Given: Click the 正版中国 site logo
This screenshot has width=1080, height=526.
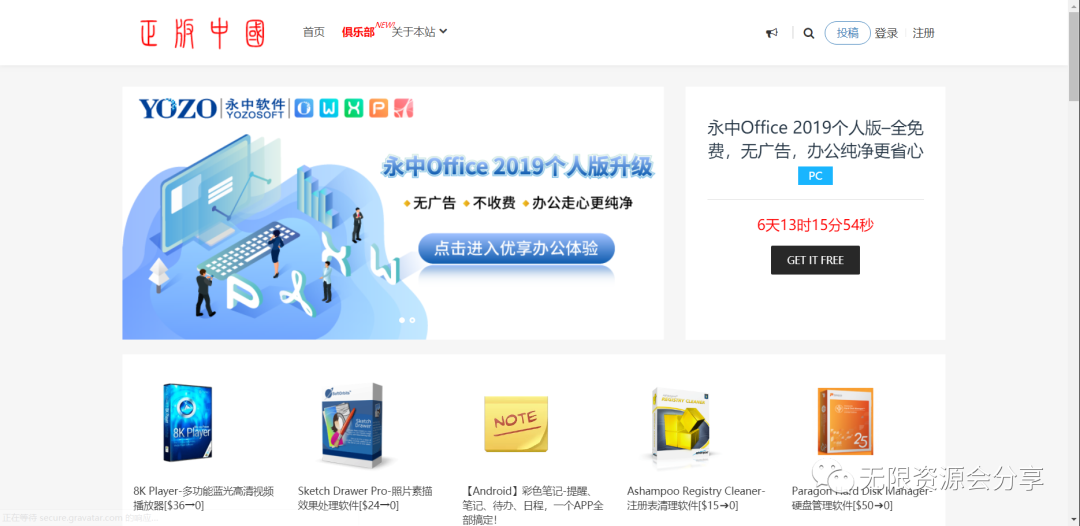Looking at the screenshot, I should click(202, 33).
